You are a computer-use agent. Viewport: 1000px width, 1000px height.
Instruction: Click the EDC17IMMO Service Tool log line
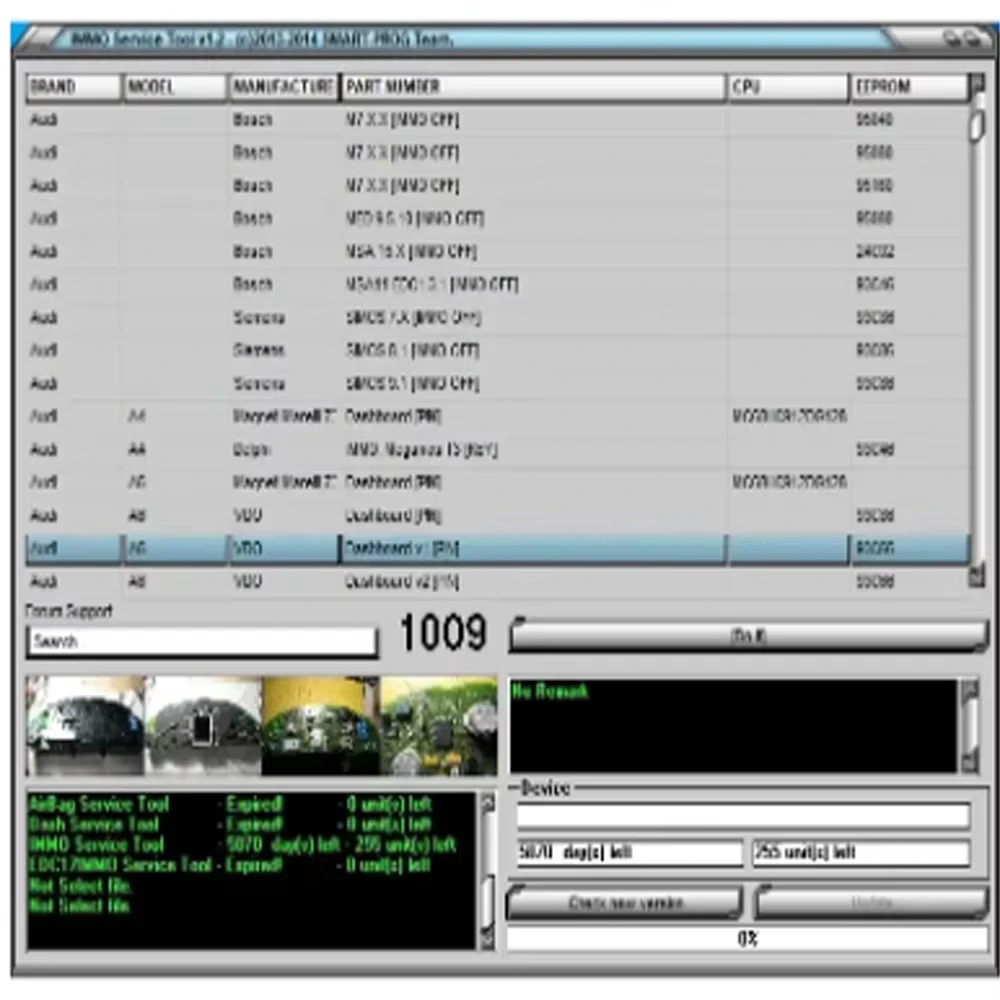[x=231, y=865]
